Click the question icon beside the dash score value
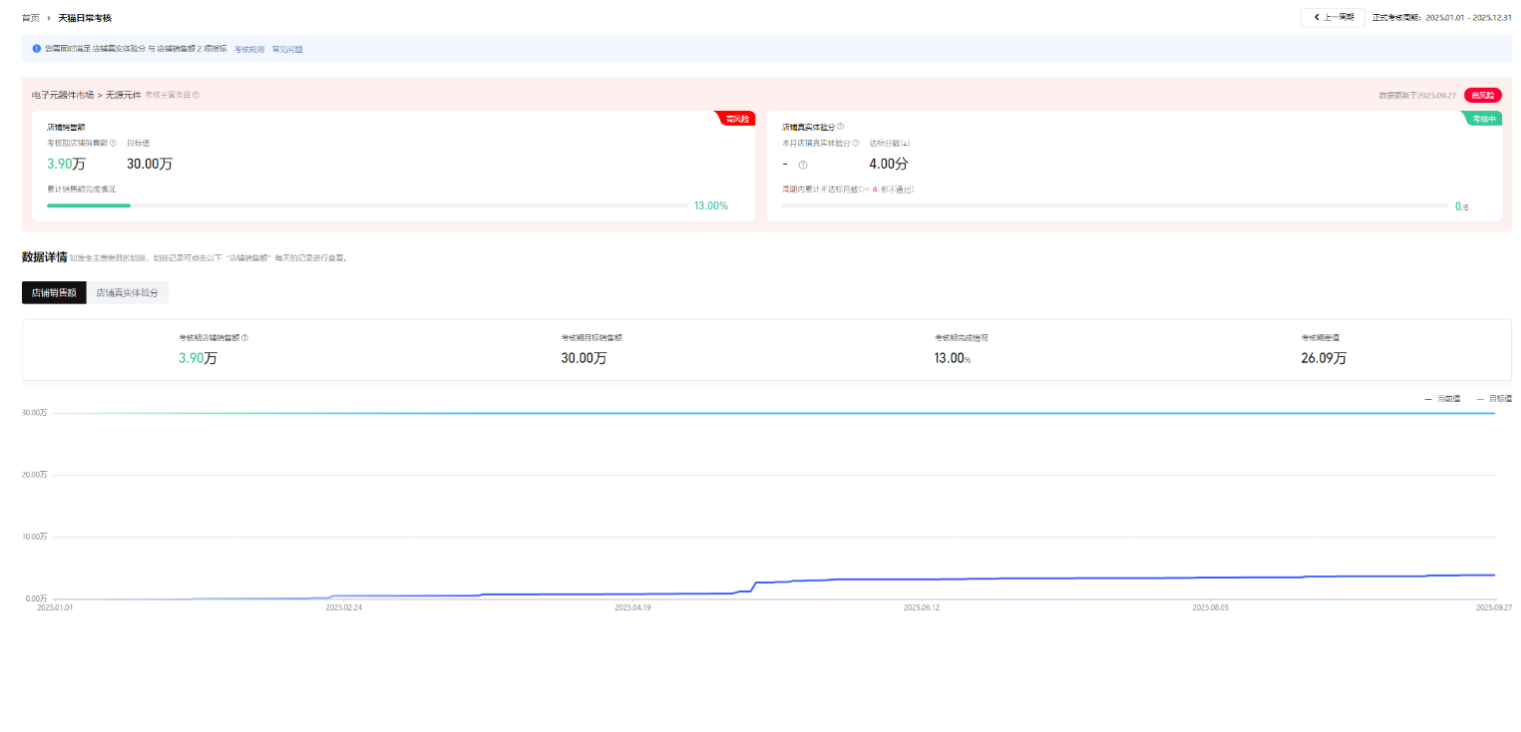 [x=802, y=165]
